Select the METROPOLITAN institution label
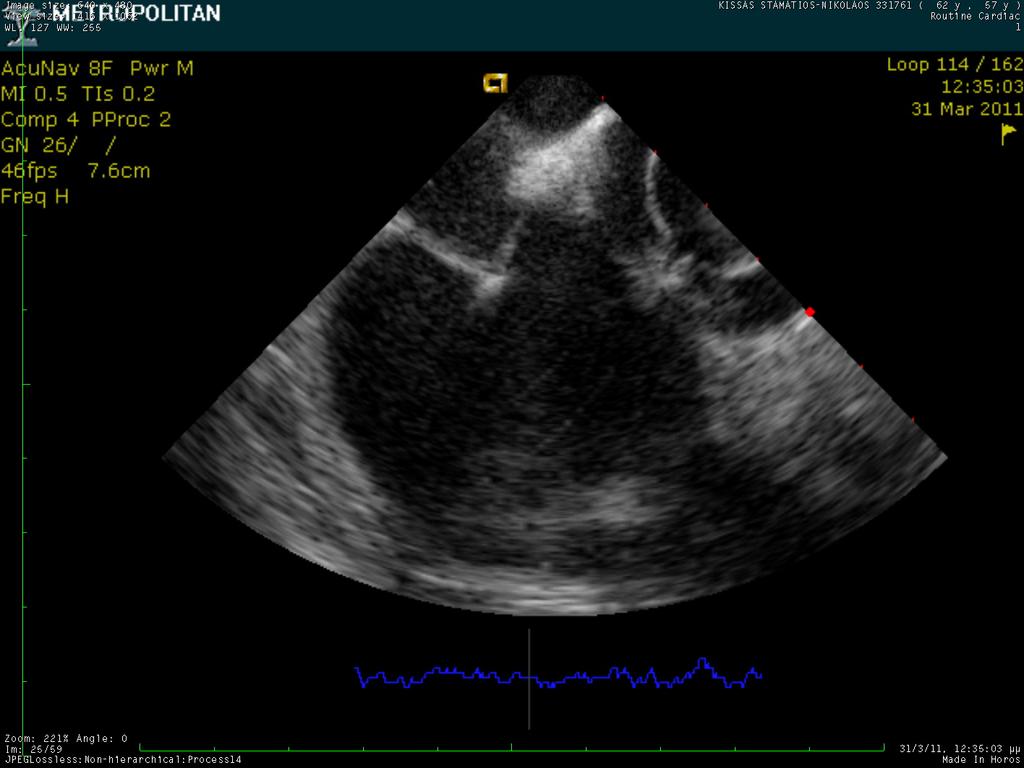This screenshot has width=1024, height=768. point(136,13)
